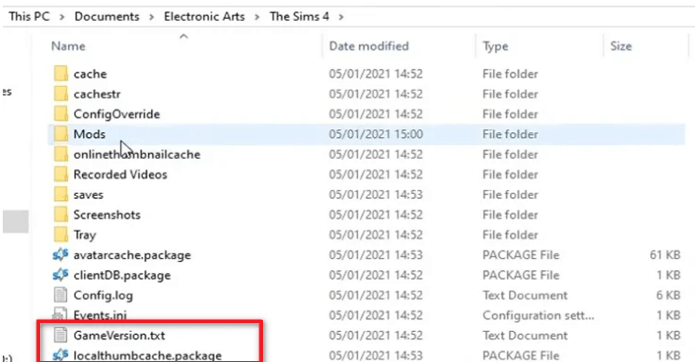This screenshot has width=695, height=362.
Task: Click the ConfigOverride folder icon
Action: (x=61, y=114)
